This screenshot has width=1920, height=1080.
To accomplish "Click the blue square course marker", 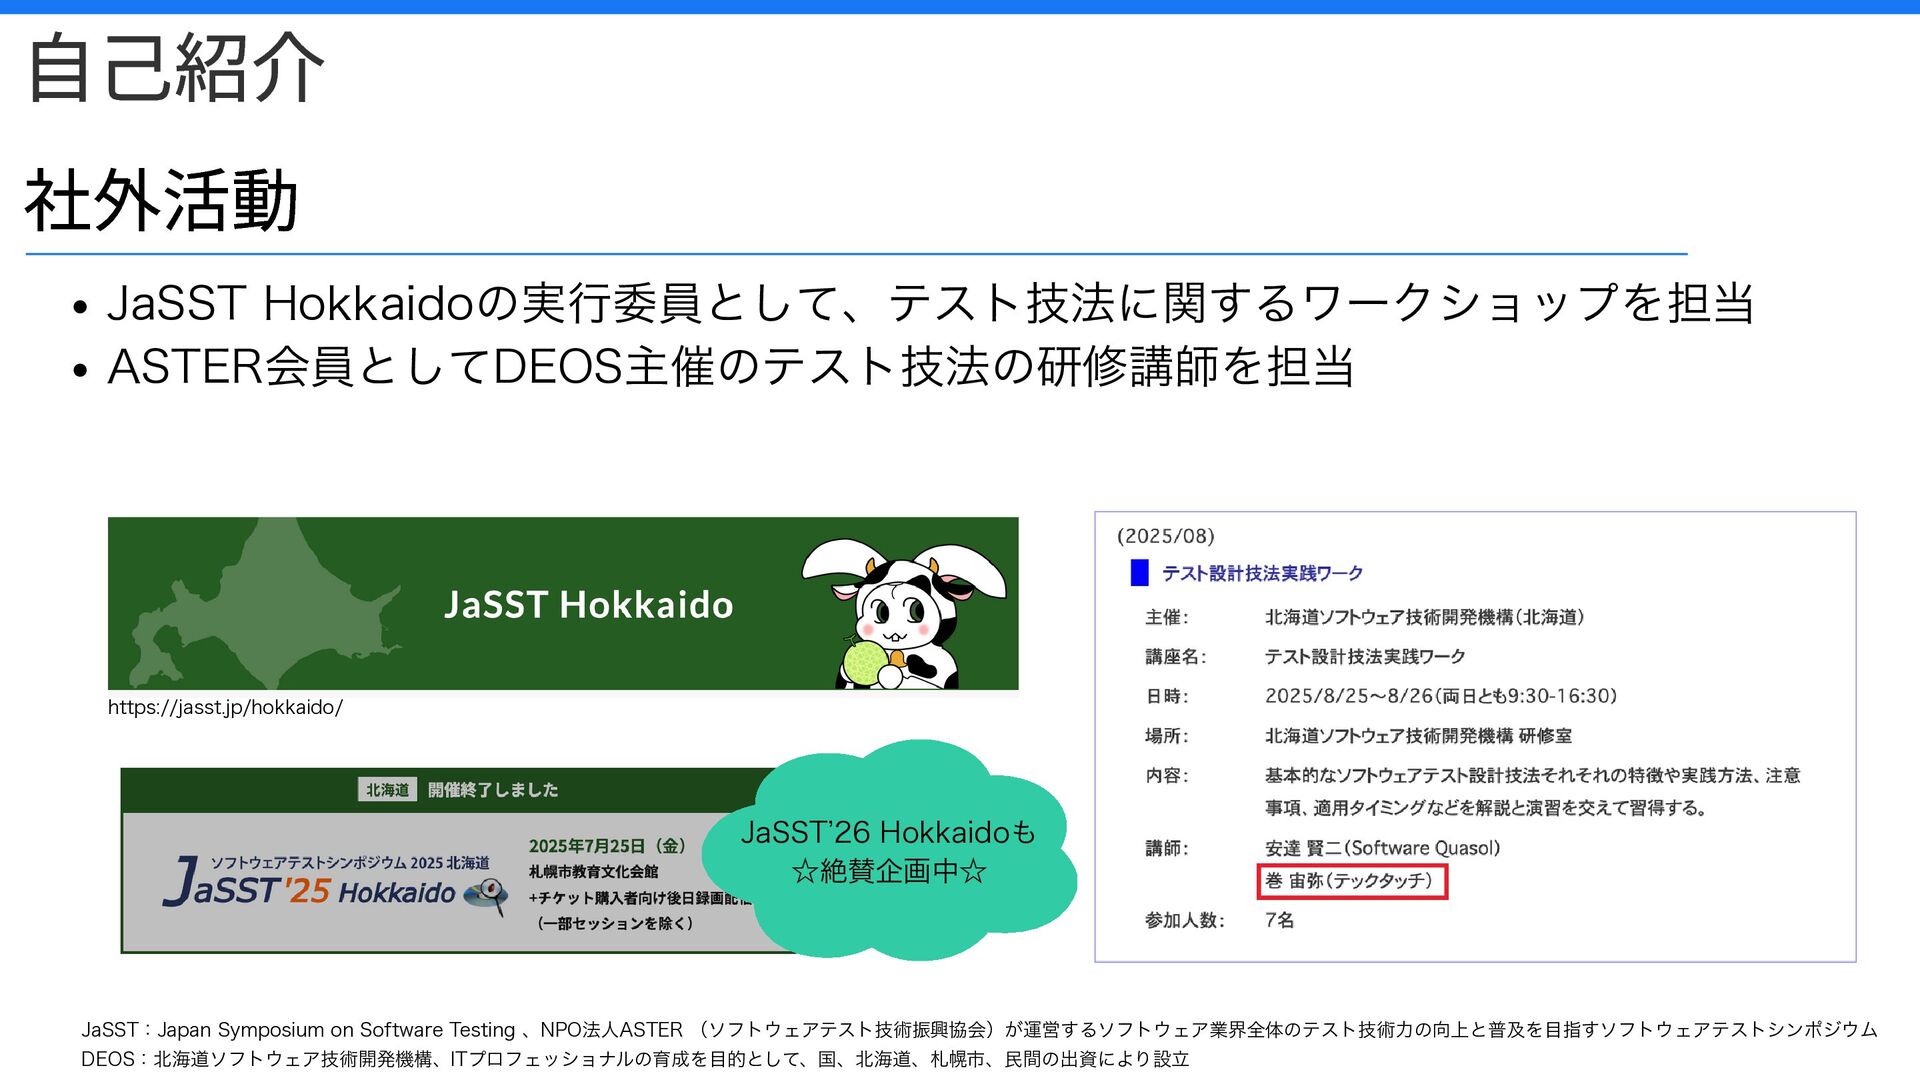I will click(1139, 573).
